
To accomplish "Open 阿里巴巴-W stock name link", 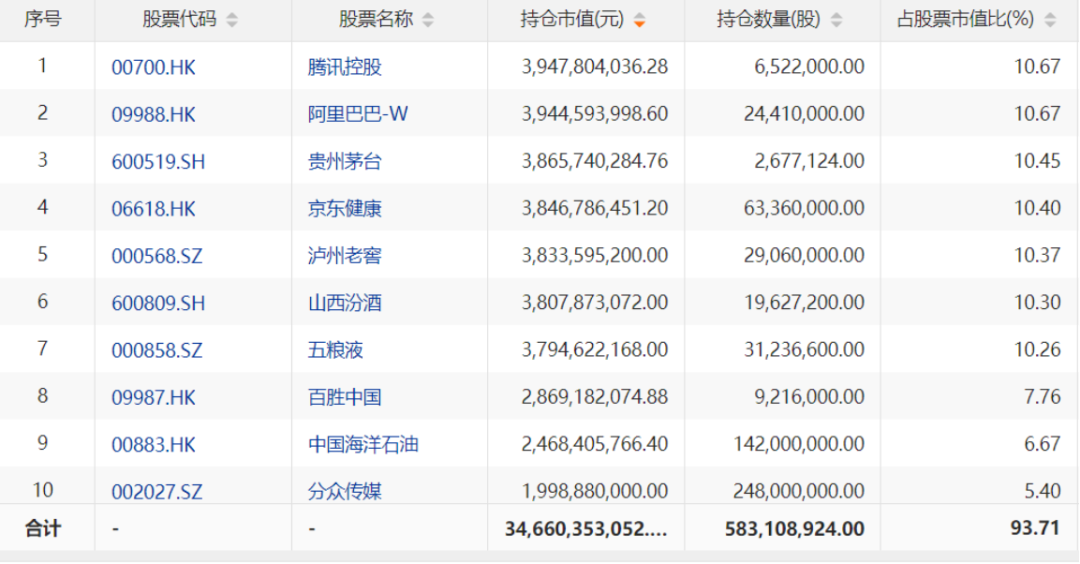I will pos(357,114).
